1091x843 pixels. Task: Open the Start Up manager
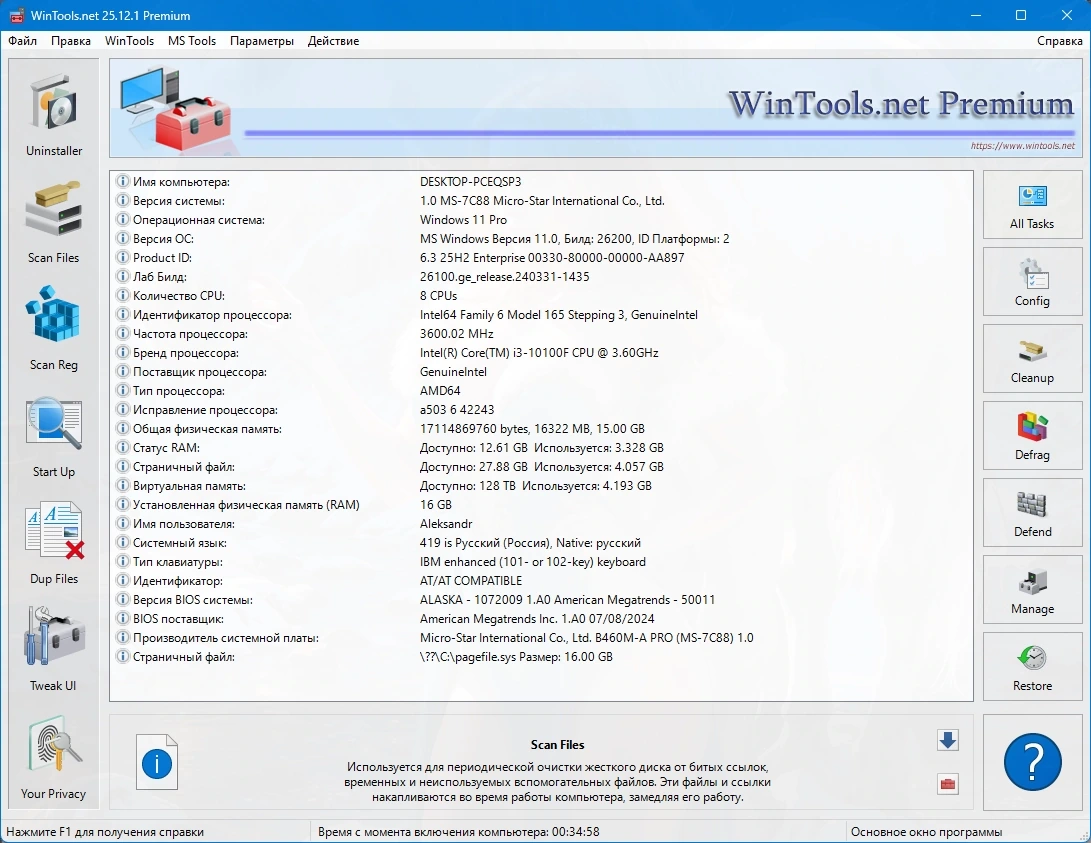coord(54,436)
